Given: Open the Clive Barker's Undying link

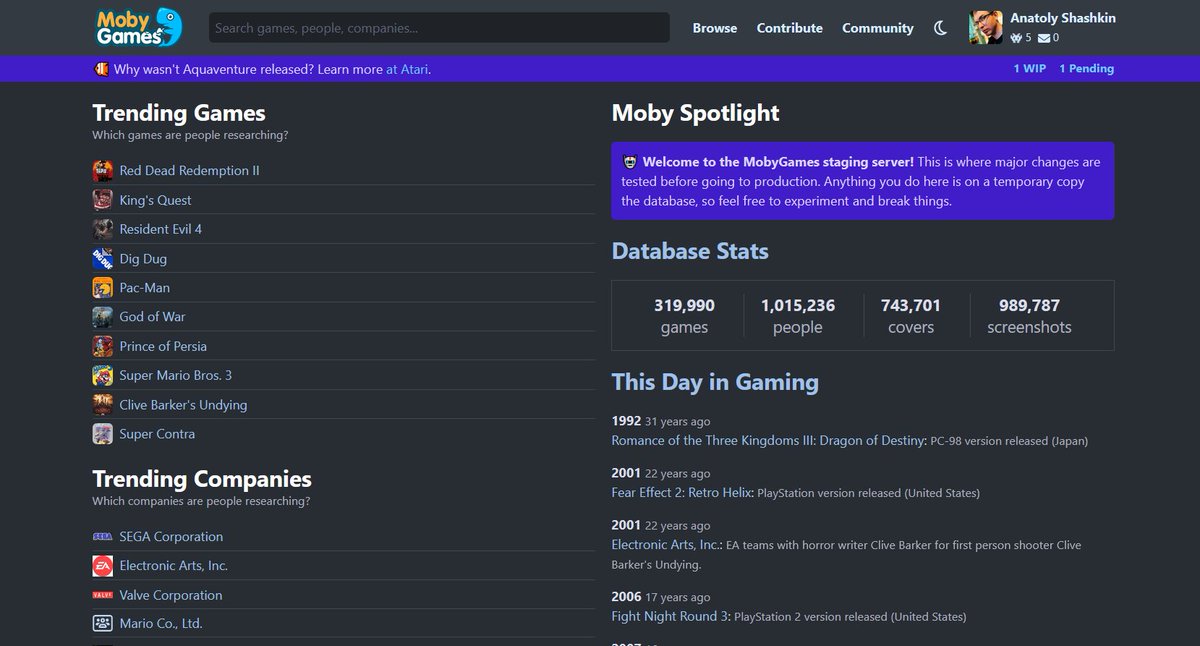Looking at the screenshot, I should click(183, 405).
